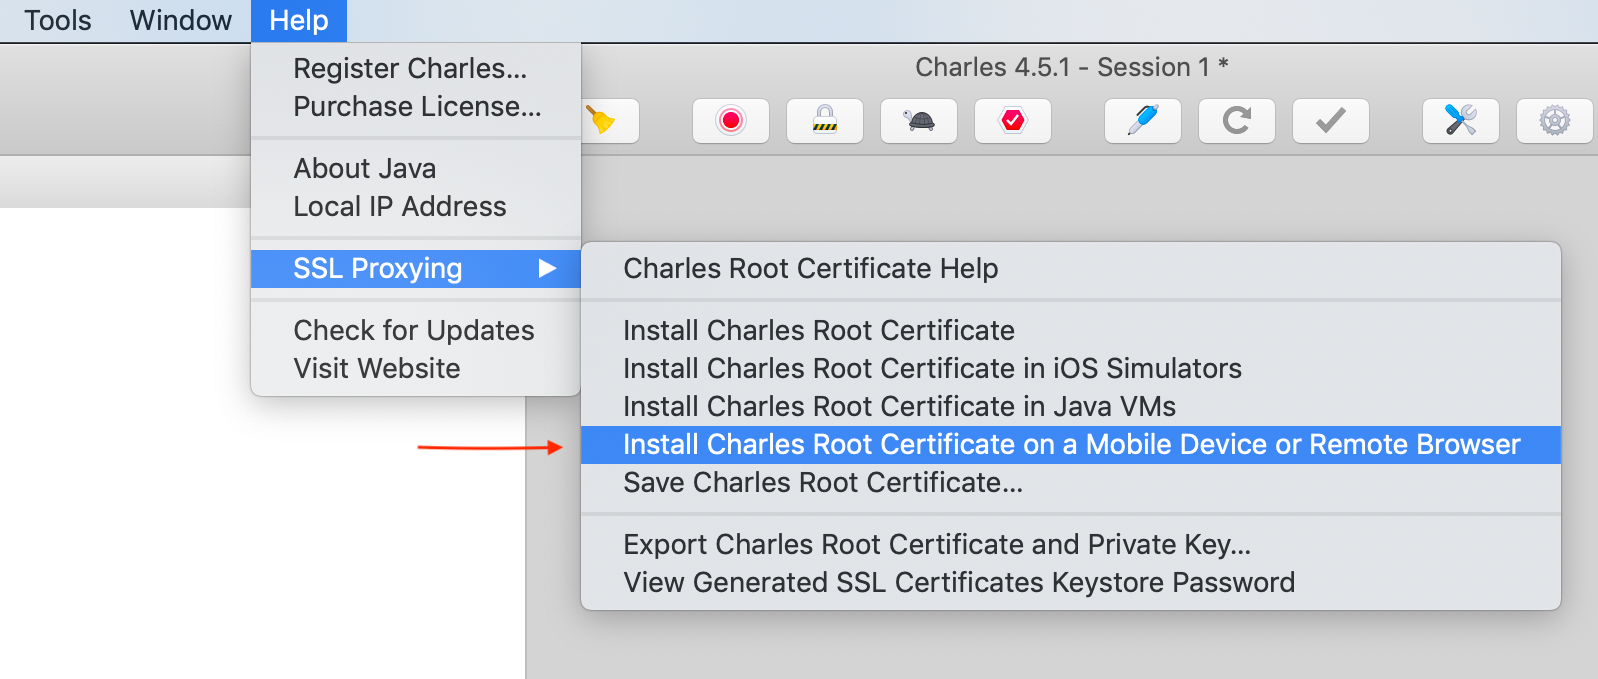Click the Compose pen icon
Screen dimensions: 1598x679
(x=1143, y=121)
